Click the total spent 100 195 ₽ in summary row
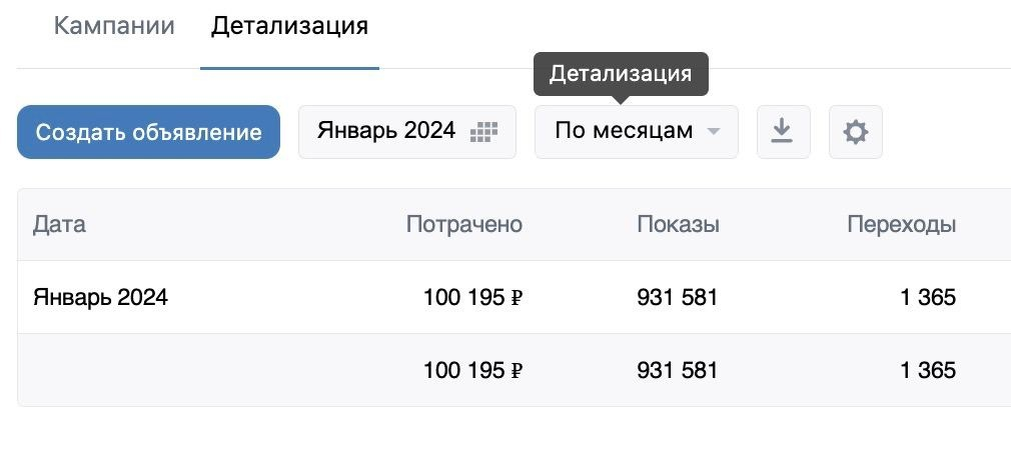Viewport: 1011px width, 464px height. [473, 371]
